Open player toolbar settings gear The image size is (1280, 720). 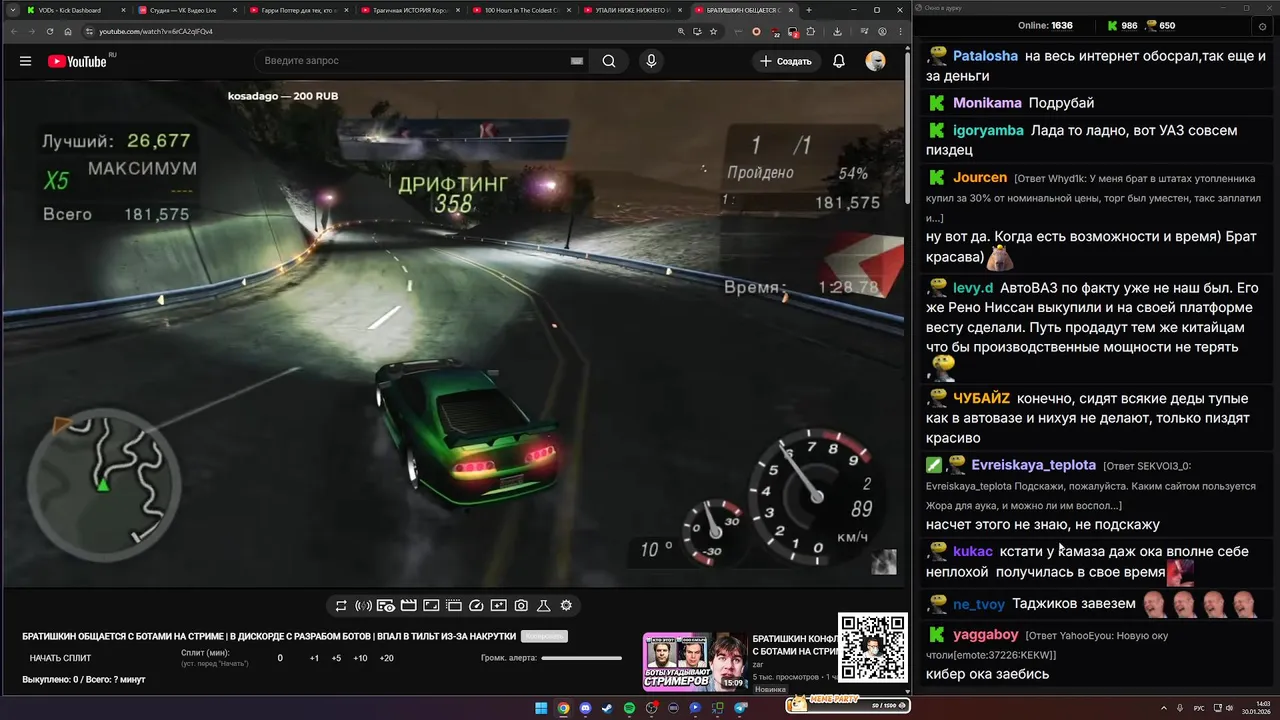pyautogui.click(x=566, y=605)
